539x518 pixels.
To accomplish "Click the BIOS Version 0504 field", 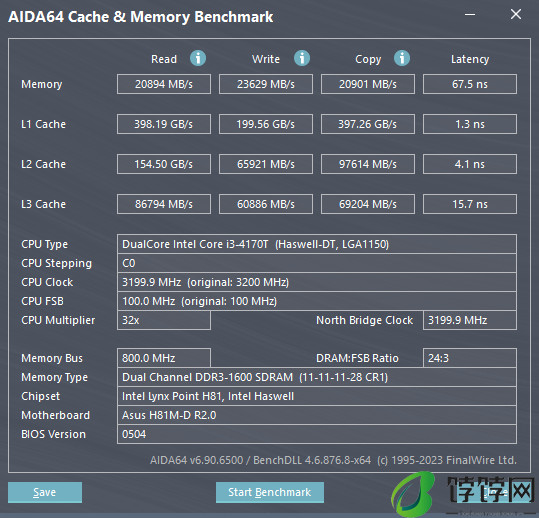I will pyautogui.click(x=317, y=434).
